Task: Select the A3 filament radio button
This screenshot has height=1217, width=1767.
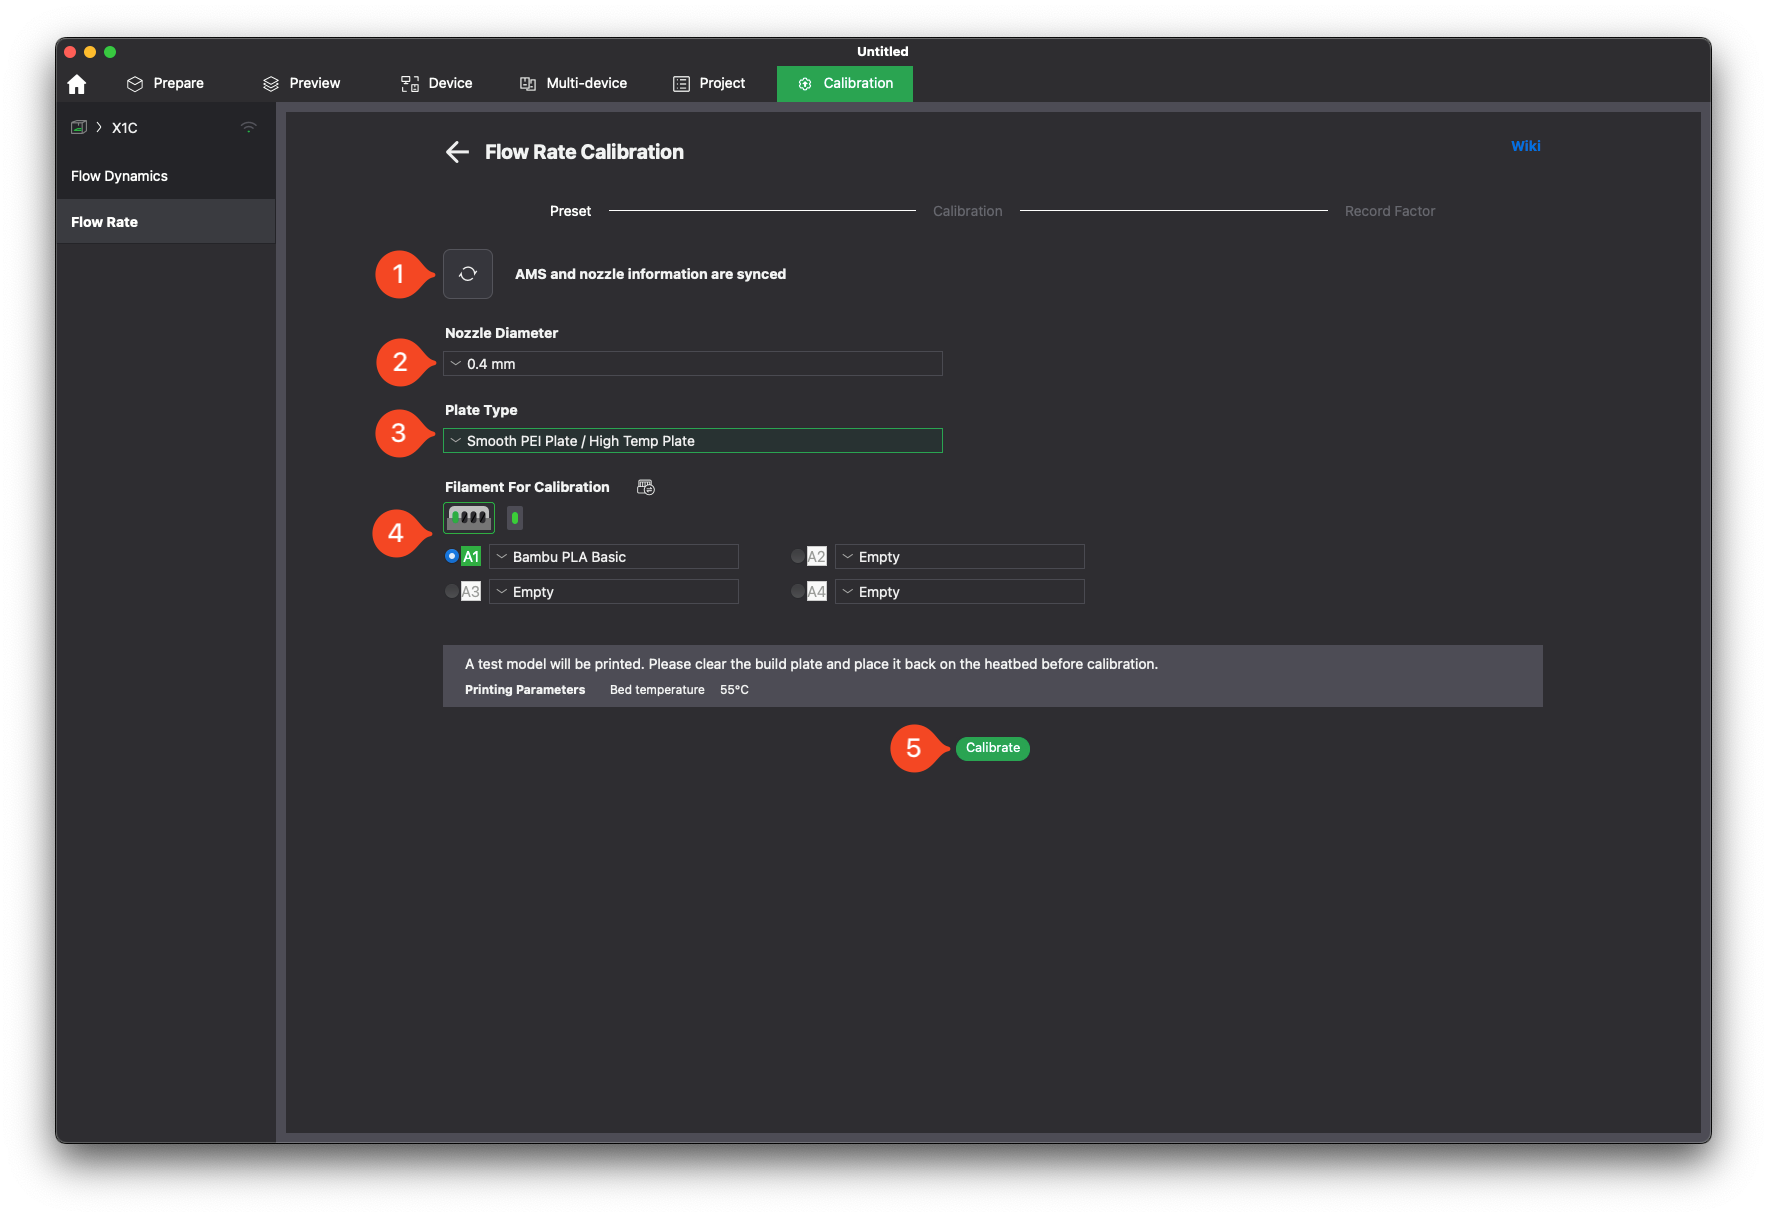Action: (452, 591)
